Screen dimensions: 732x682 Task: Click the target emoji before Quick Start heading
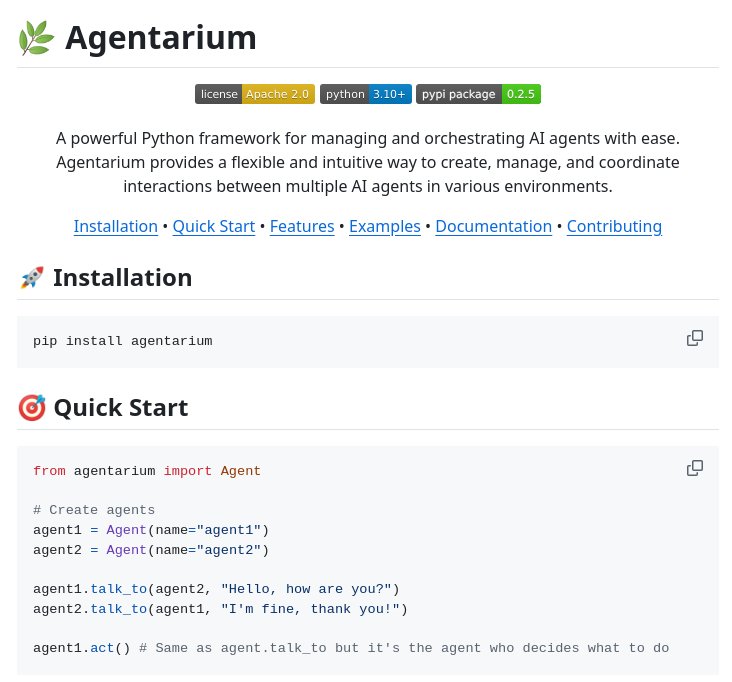click(x=31, y=408)
